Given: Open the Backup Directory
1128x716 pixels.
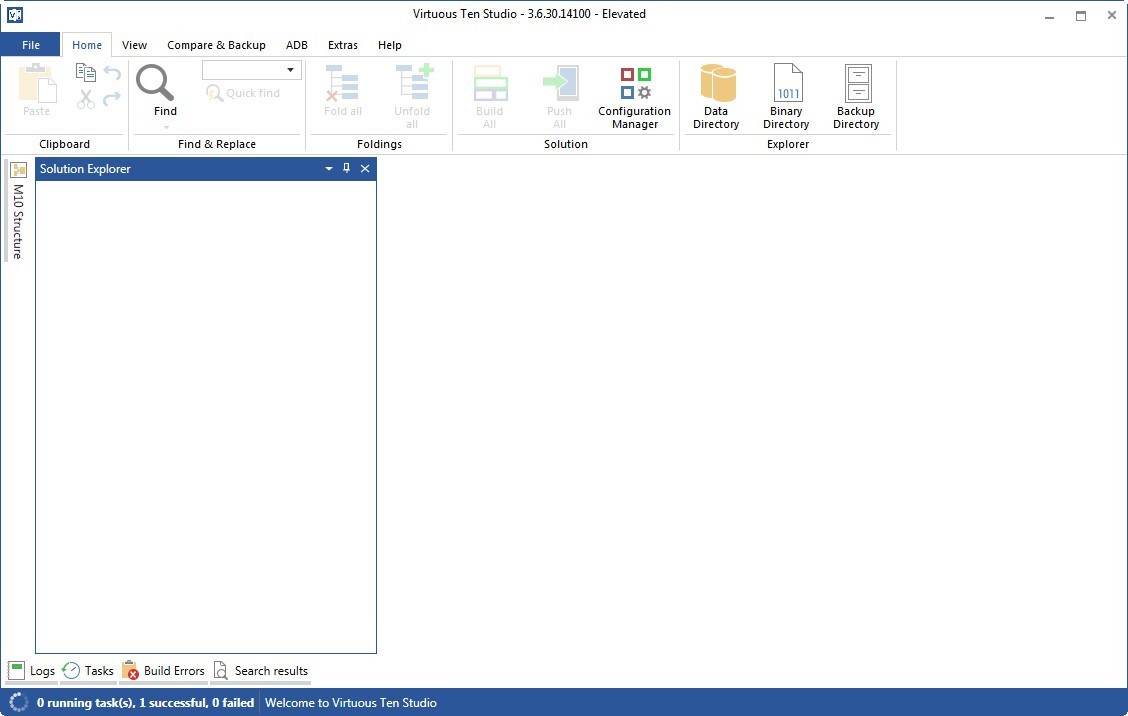Looking at the screenshot, I should coord(856,96).
